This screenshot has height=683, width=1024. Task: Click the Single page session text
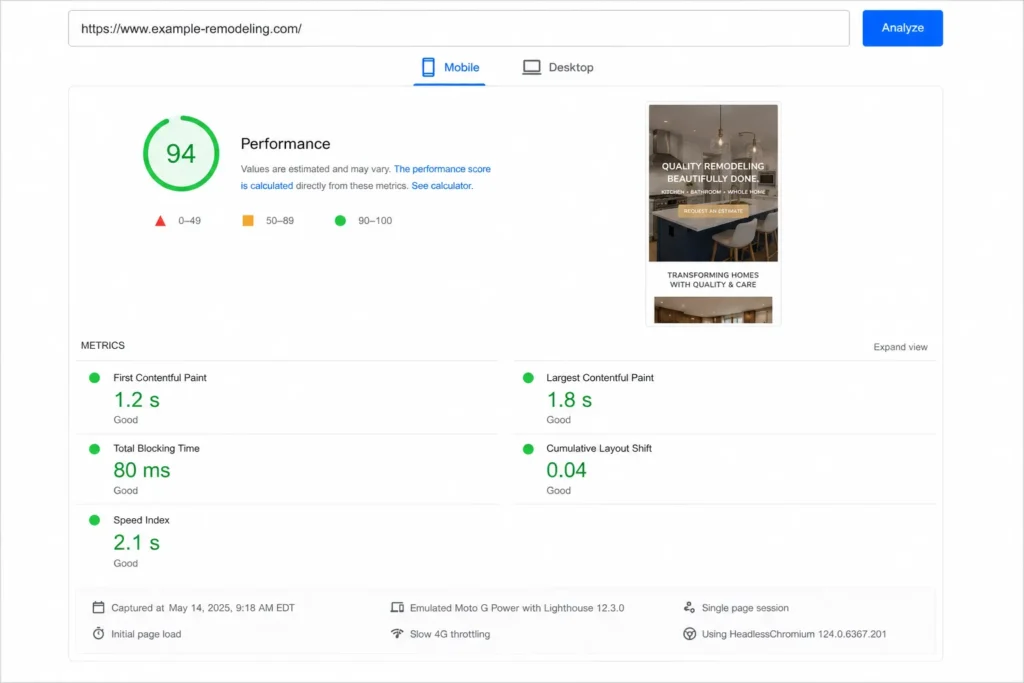745,607
